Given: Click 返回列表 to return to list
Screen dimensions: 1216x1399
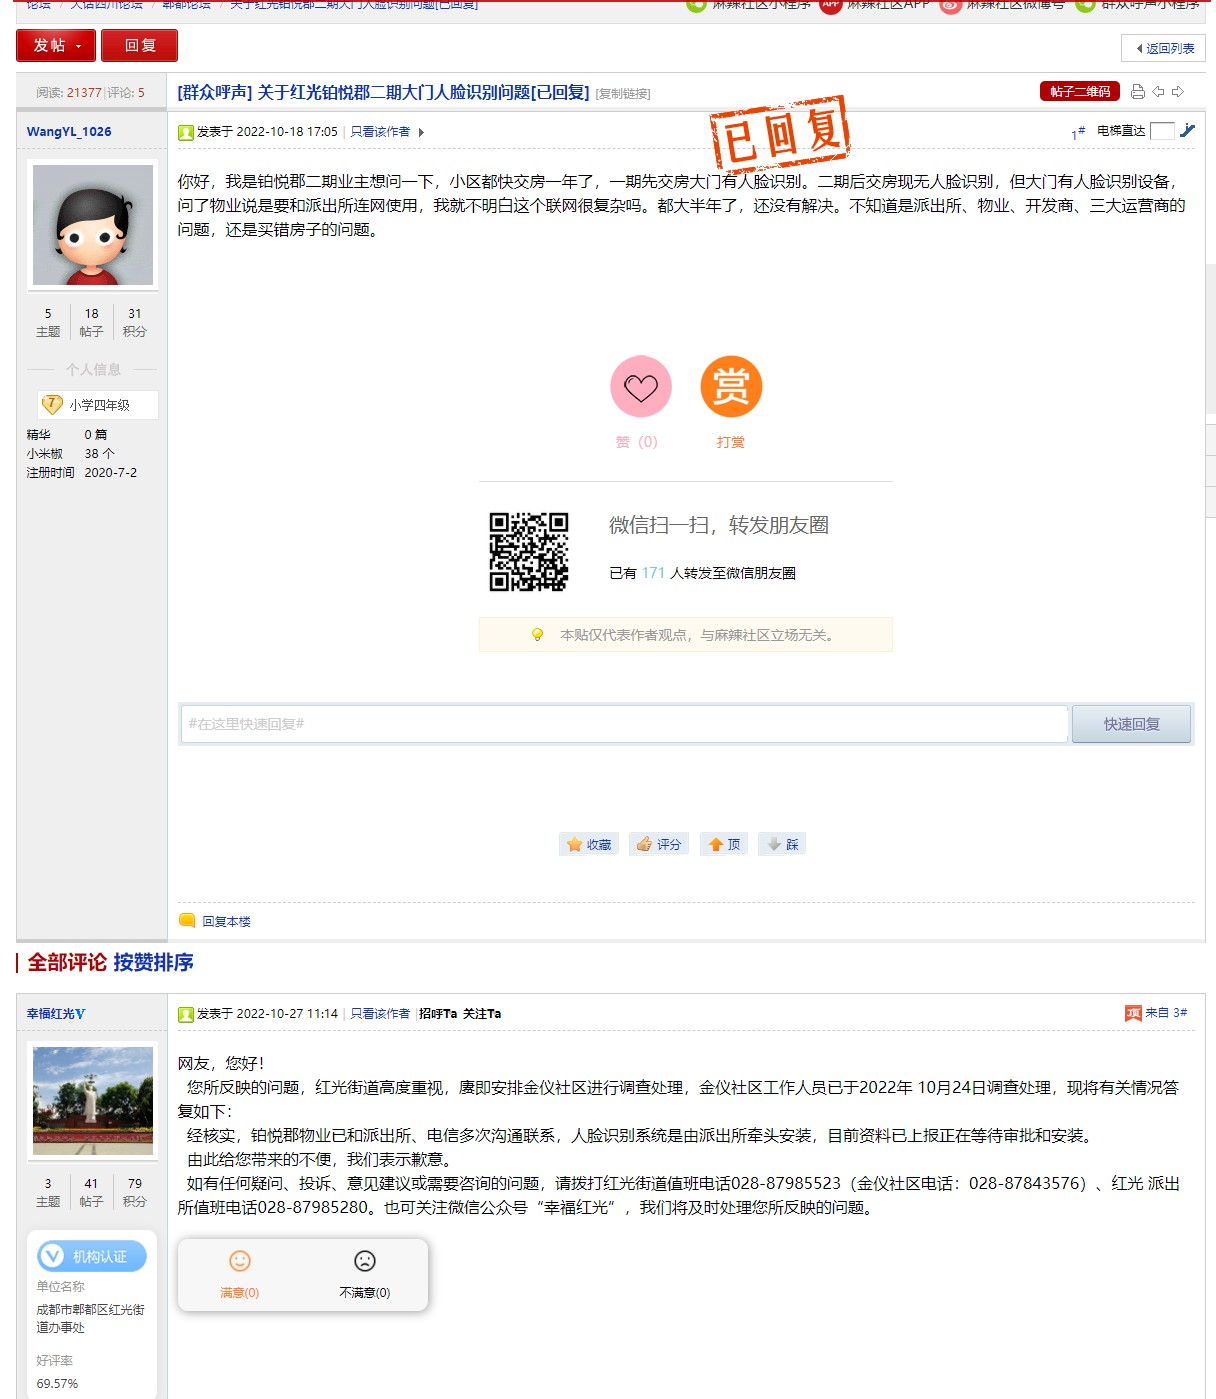Looking at the screenshot, I should (1164, 48).
